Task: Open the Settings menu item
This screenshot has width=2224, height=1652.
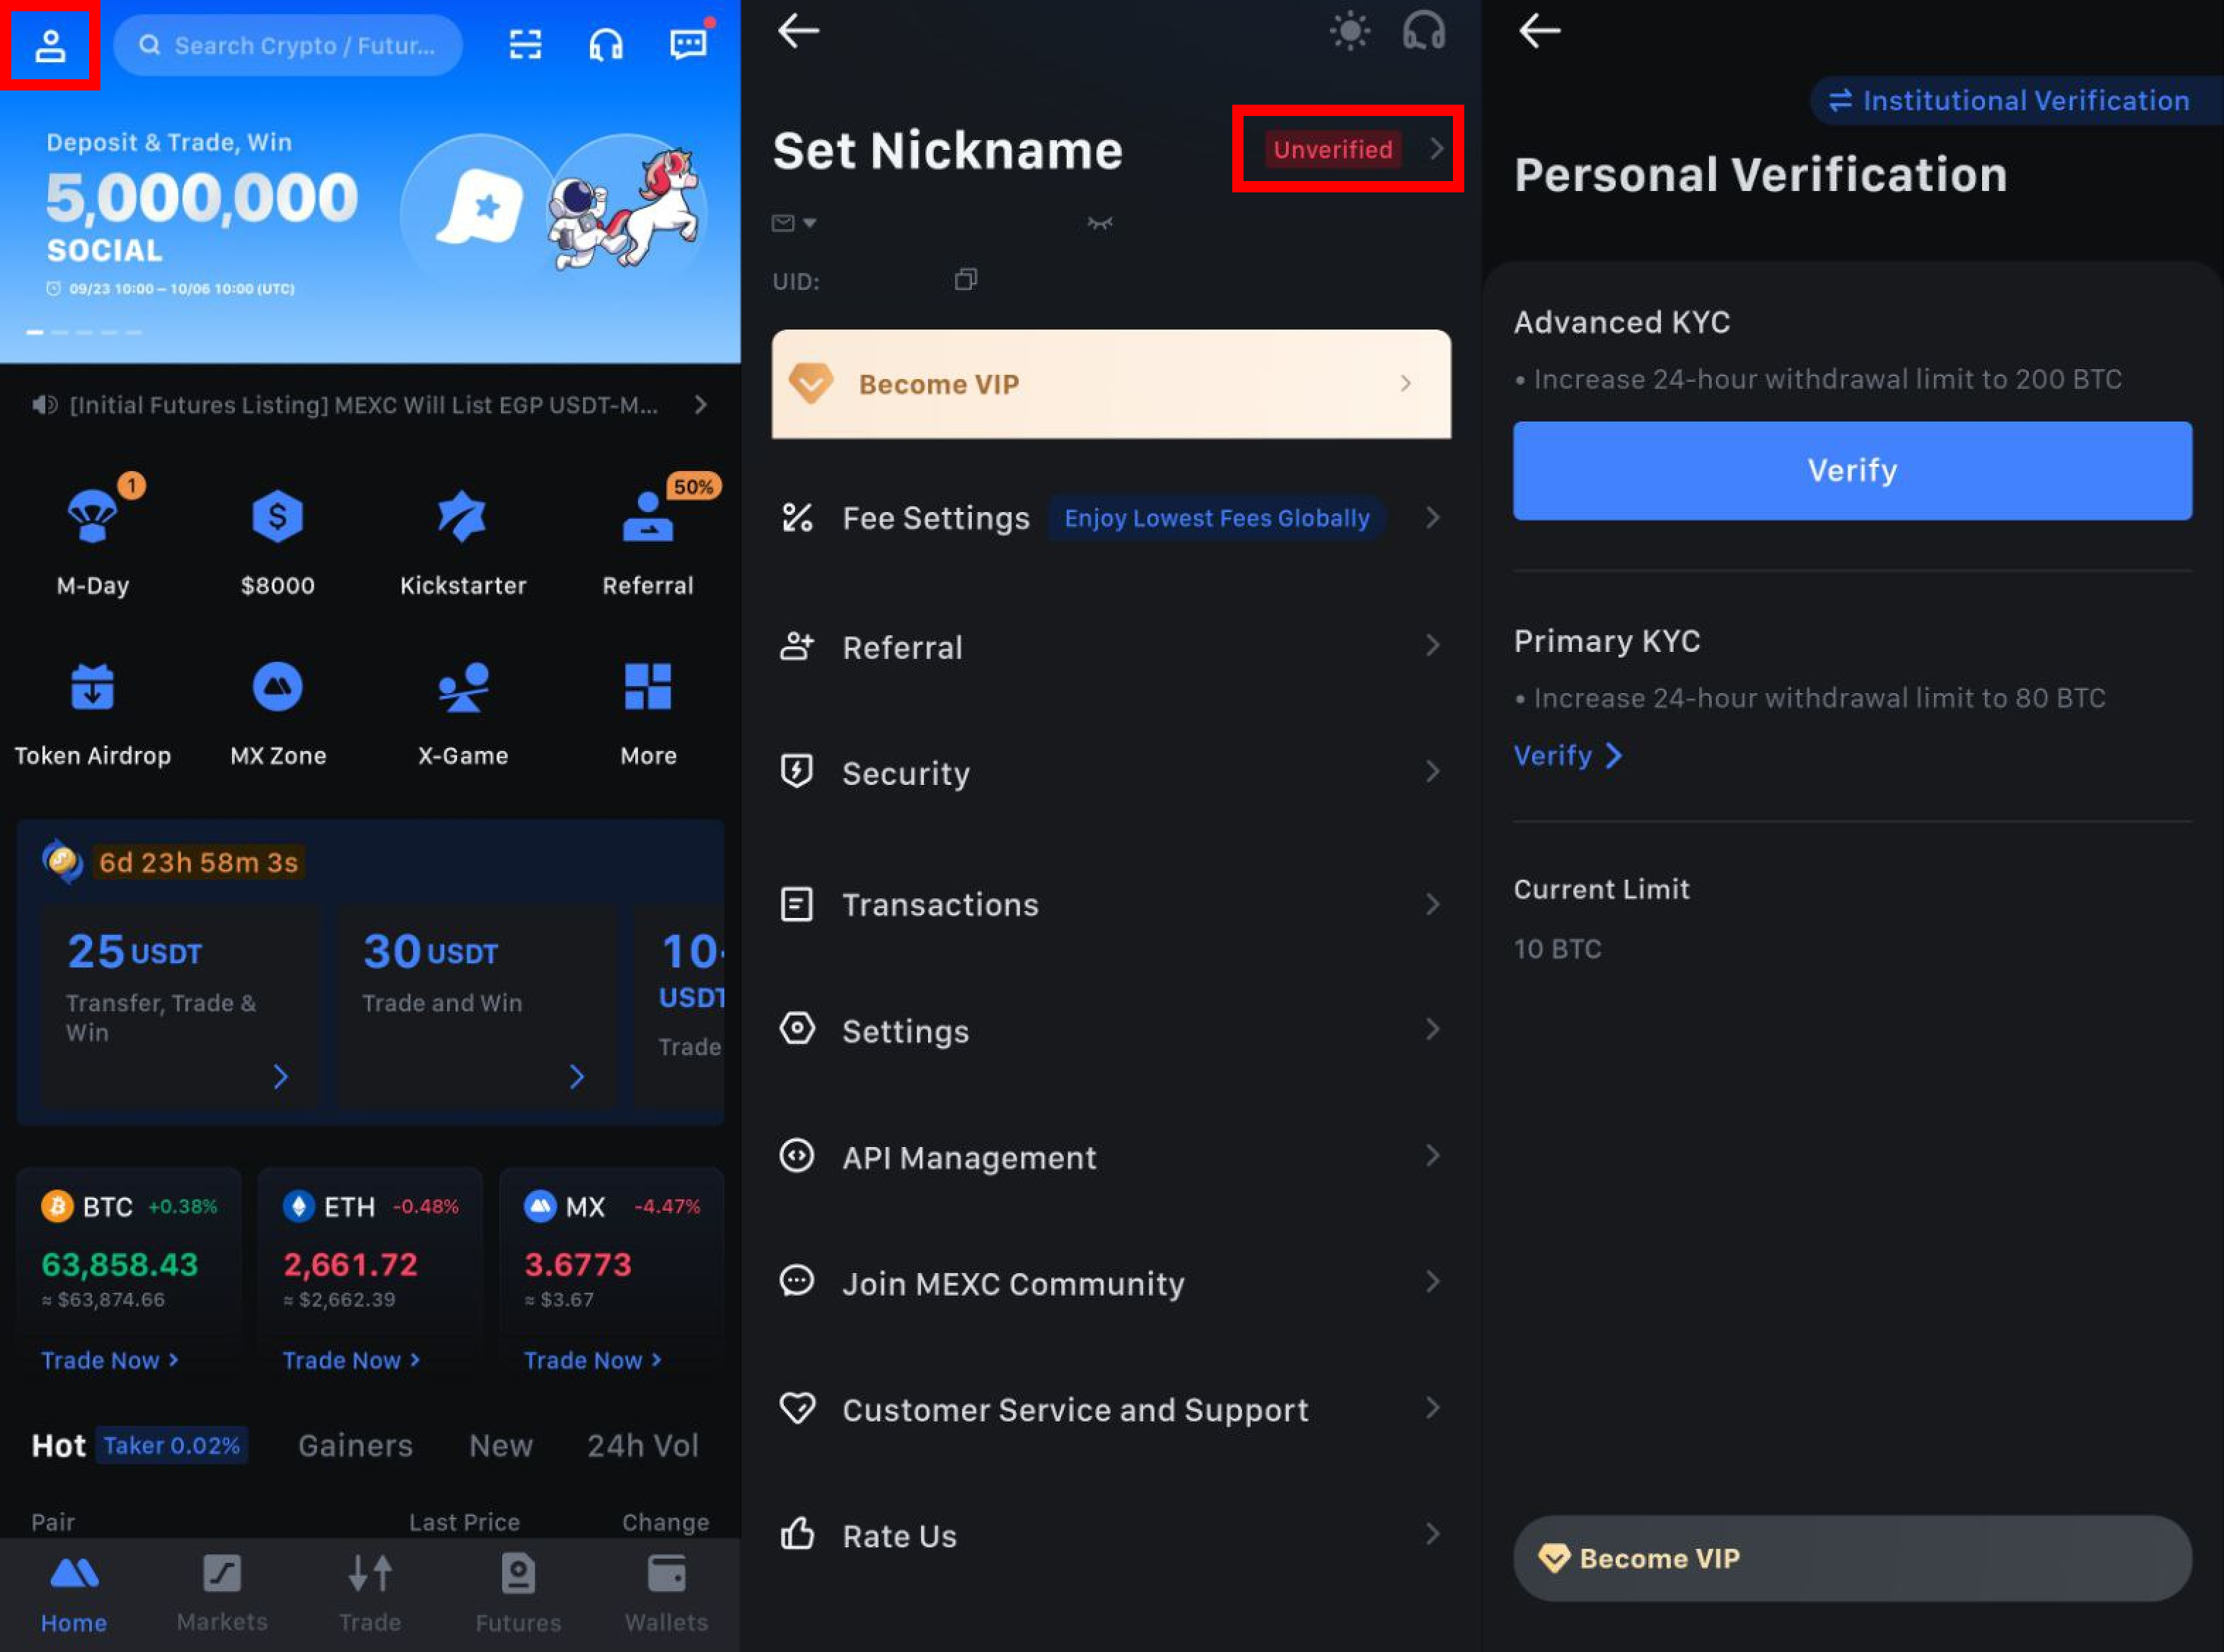Action: point(1111,1030)
